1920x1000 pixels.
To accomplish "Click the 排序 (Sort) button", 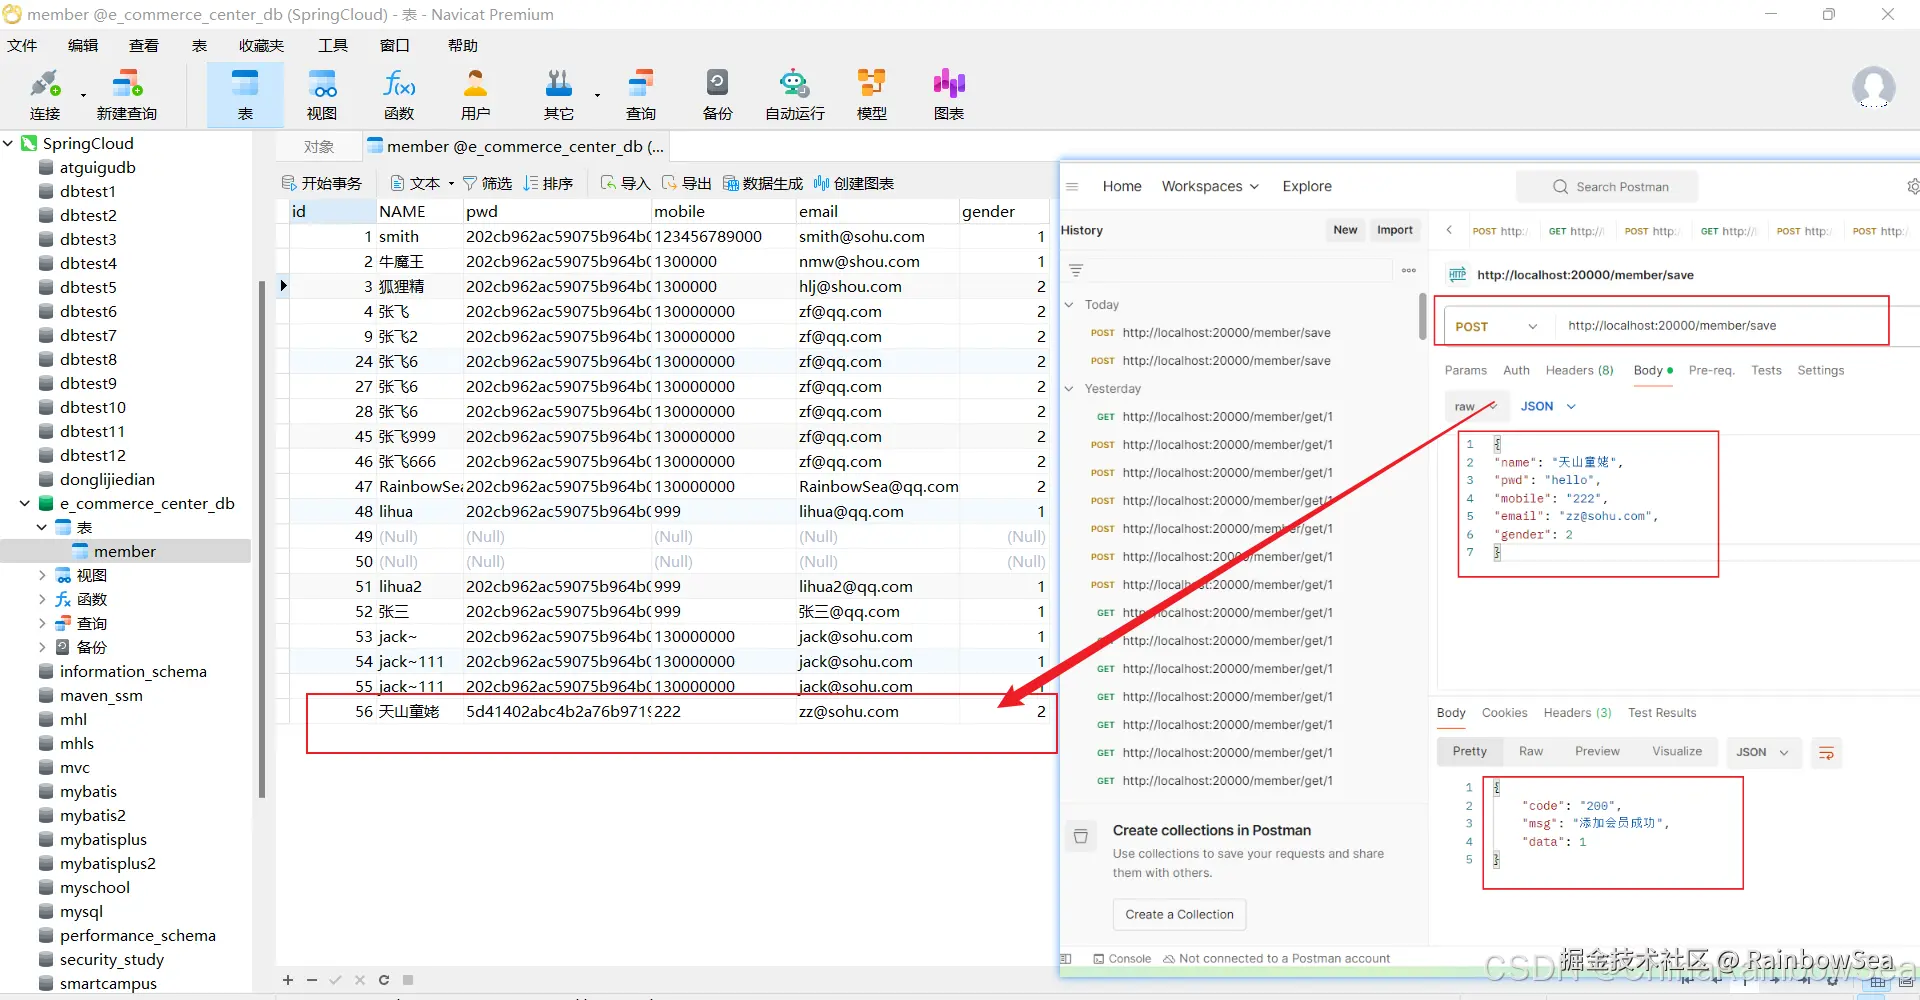I will 548,183.
